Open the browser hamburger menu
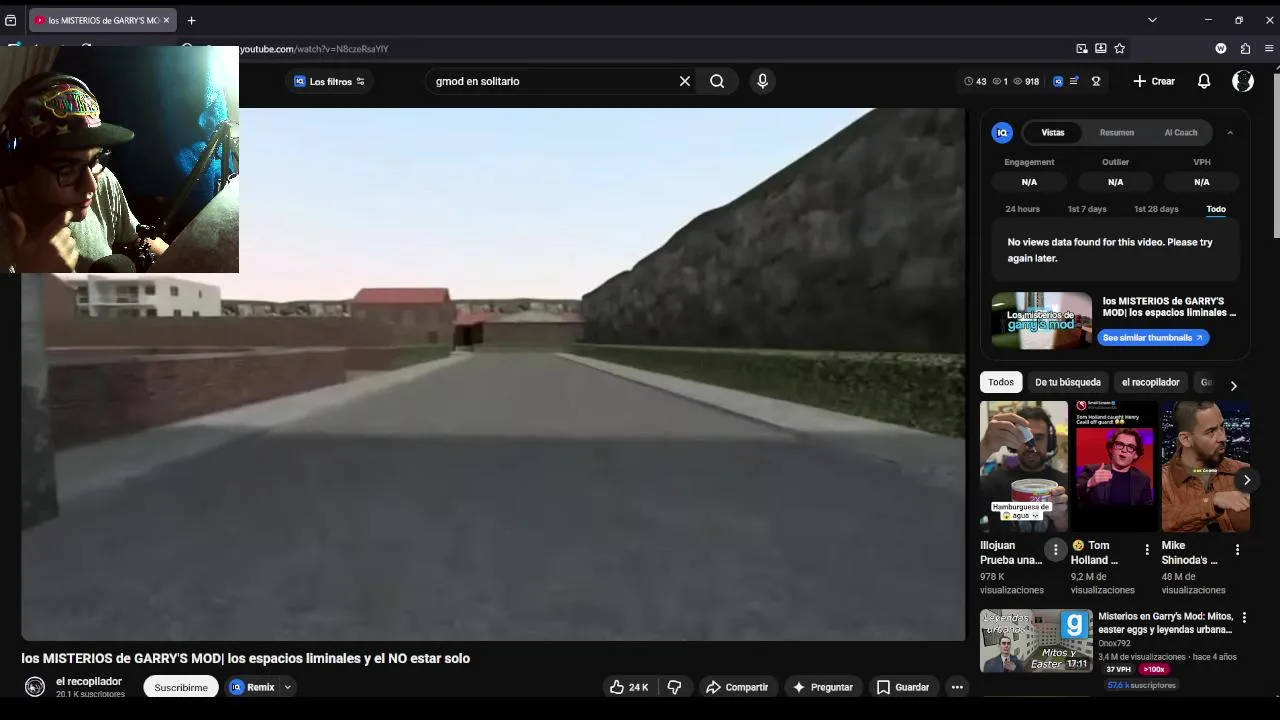Viewport: 1280px width, 720px height. click(x=1269, y=48)
